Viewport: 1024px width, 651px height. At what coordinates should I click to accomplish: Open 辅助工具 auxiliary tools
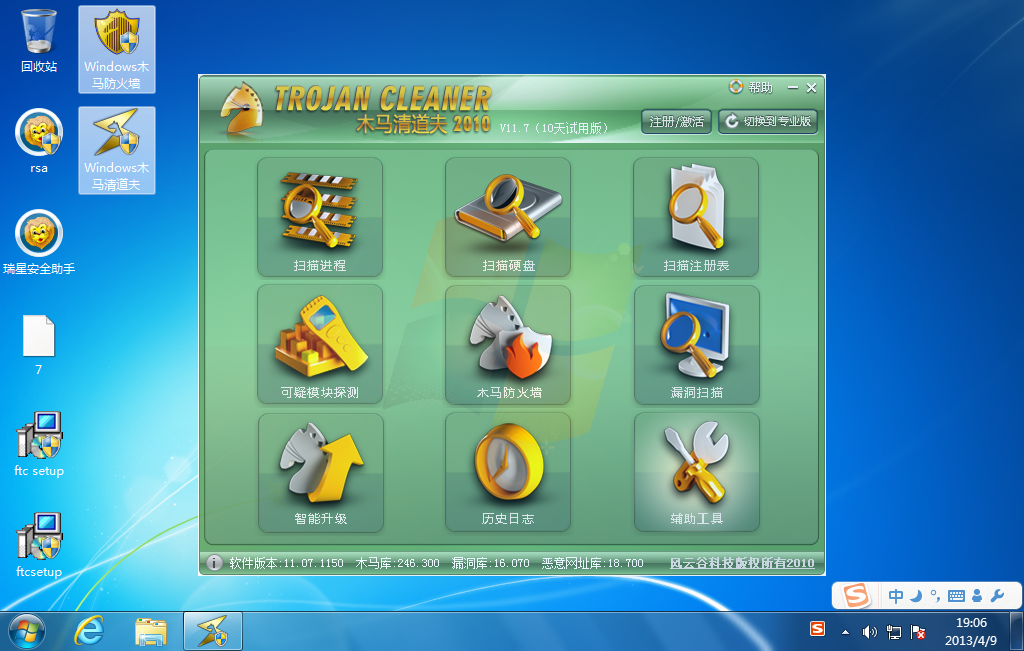pyautogui.click(x=696, y=471)
